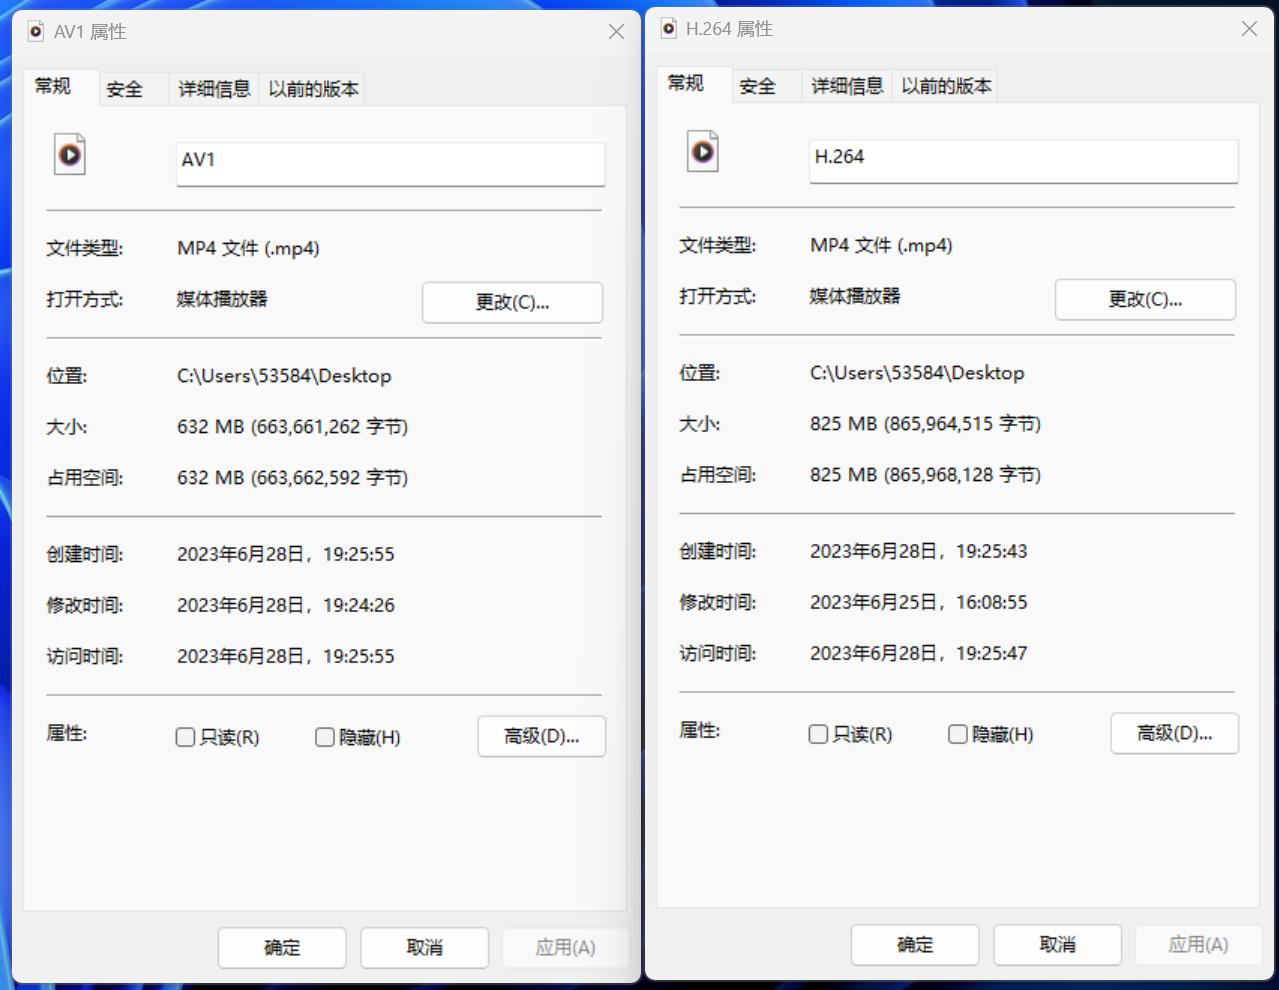Open the 详细信息 tab for AV1
Image resolution: width=1279 pixels, height=990 pixels.
tap(213, 88)
